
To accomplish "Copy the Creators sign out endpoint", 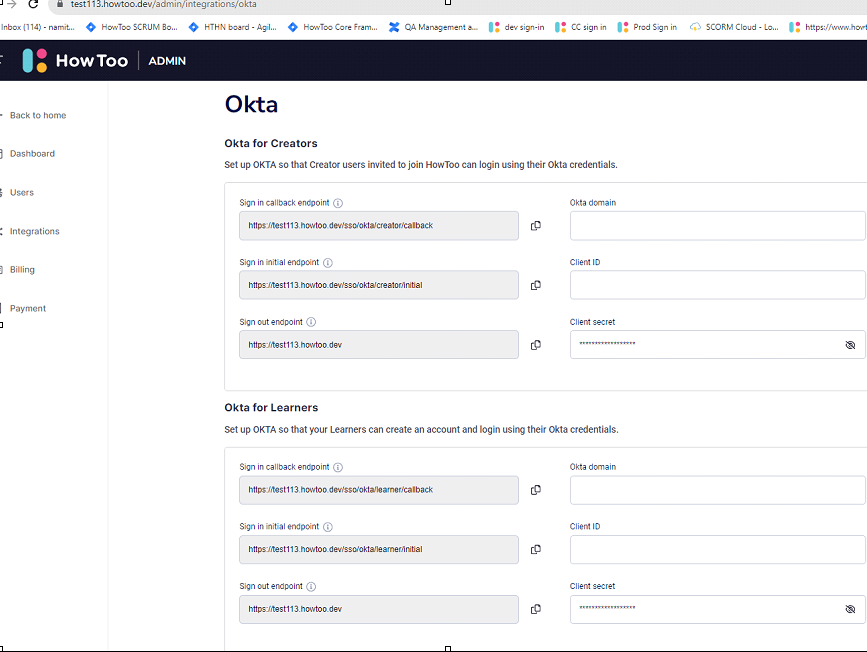I will tap(535, 345).
